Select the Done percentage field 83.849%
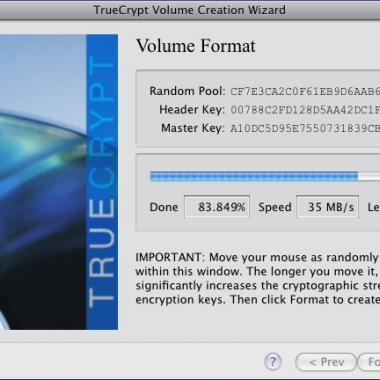Screen dimensions: 380x380 tap(217, 207)
